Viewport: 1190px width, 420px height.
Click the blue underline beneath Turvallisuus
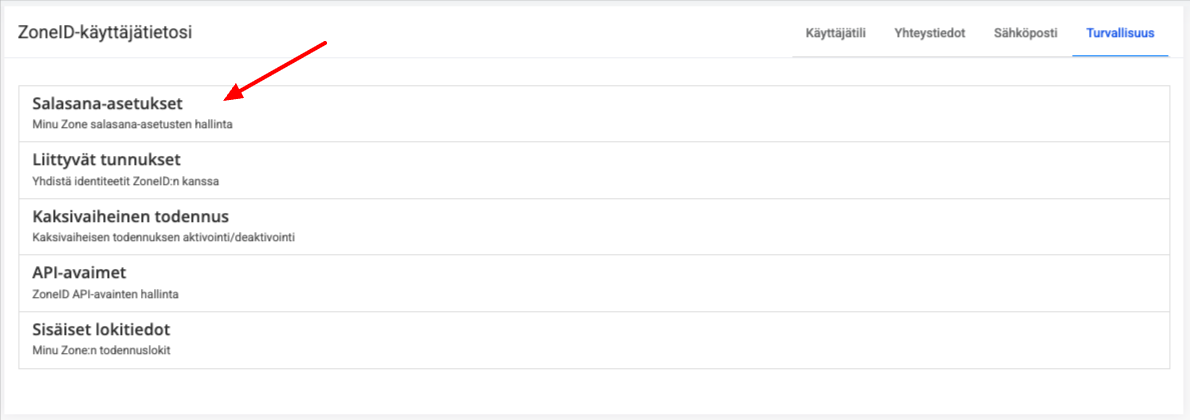click(x=1120, y=56)
